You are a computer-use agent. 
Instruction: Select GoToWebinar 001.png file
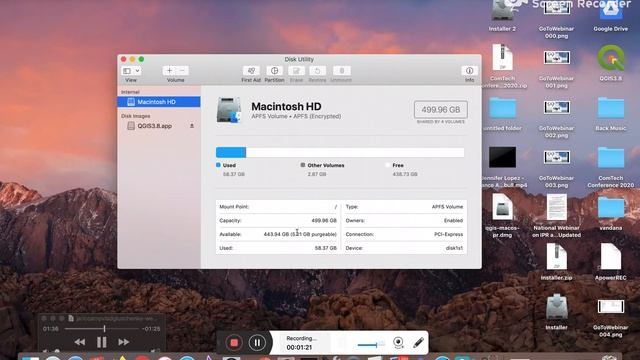(x=556, y=69)
